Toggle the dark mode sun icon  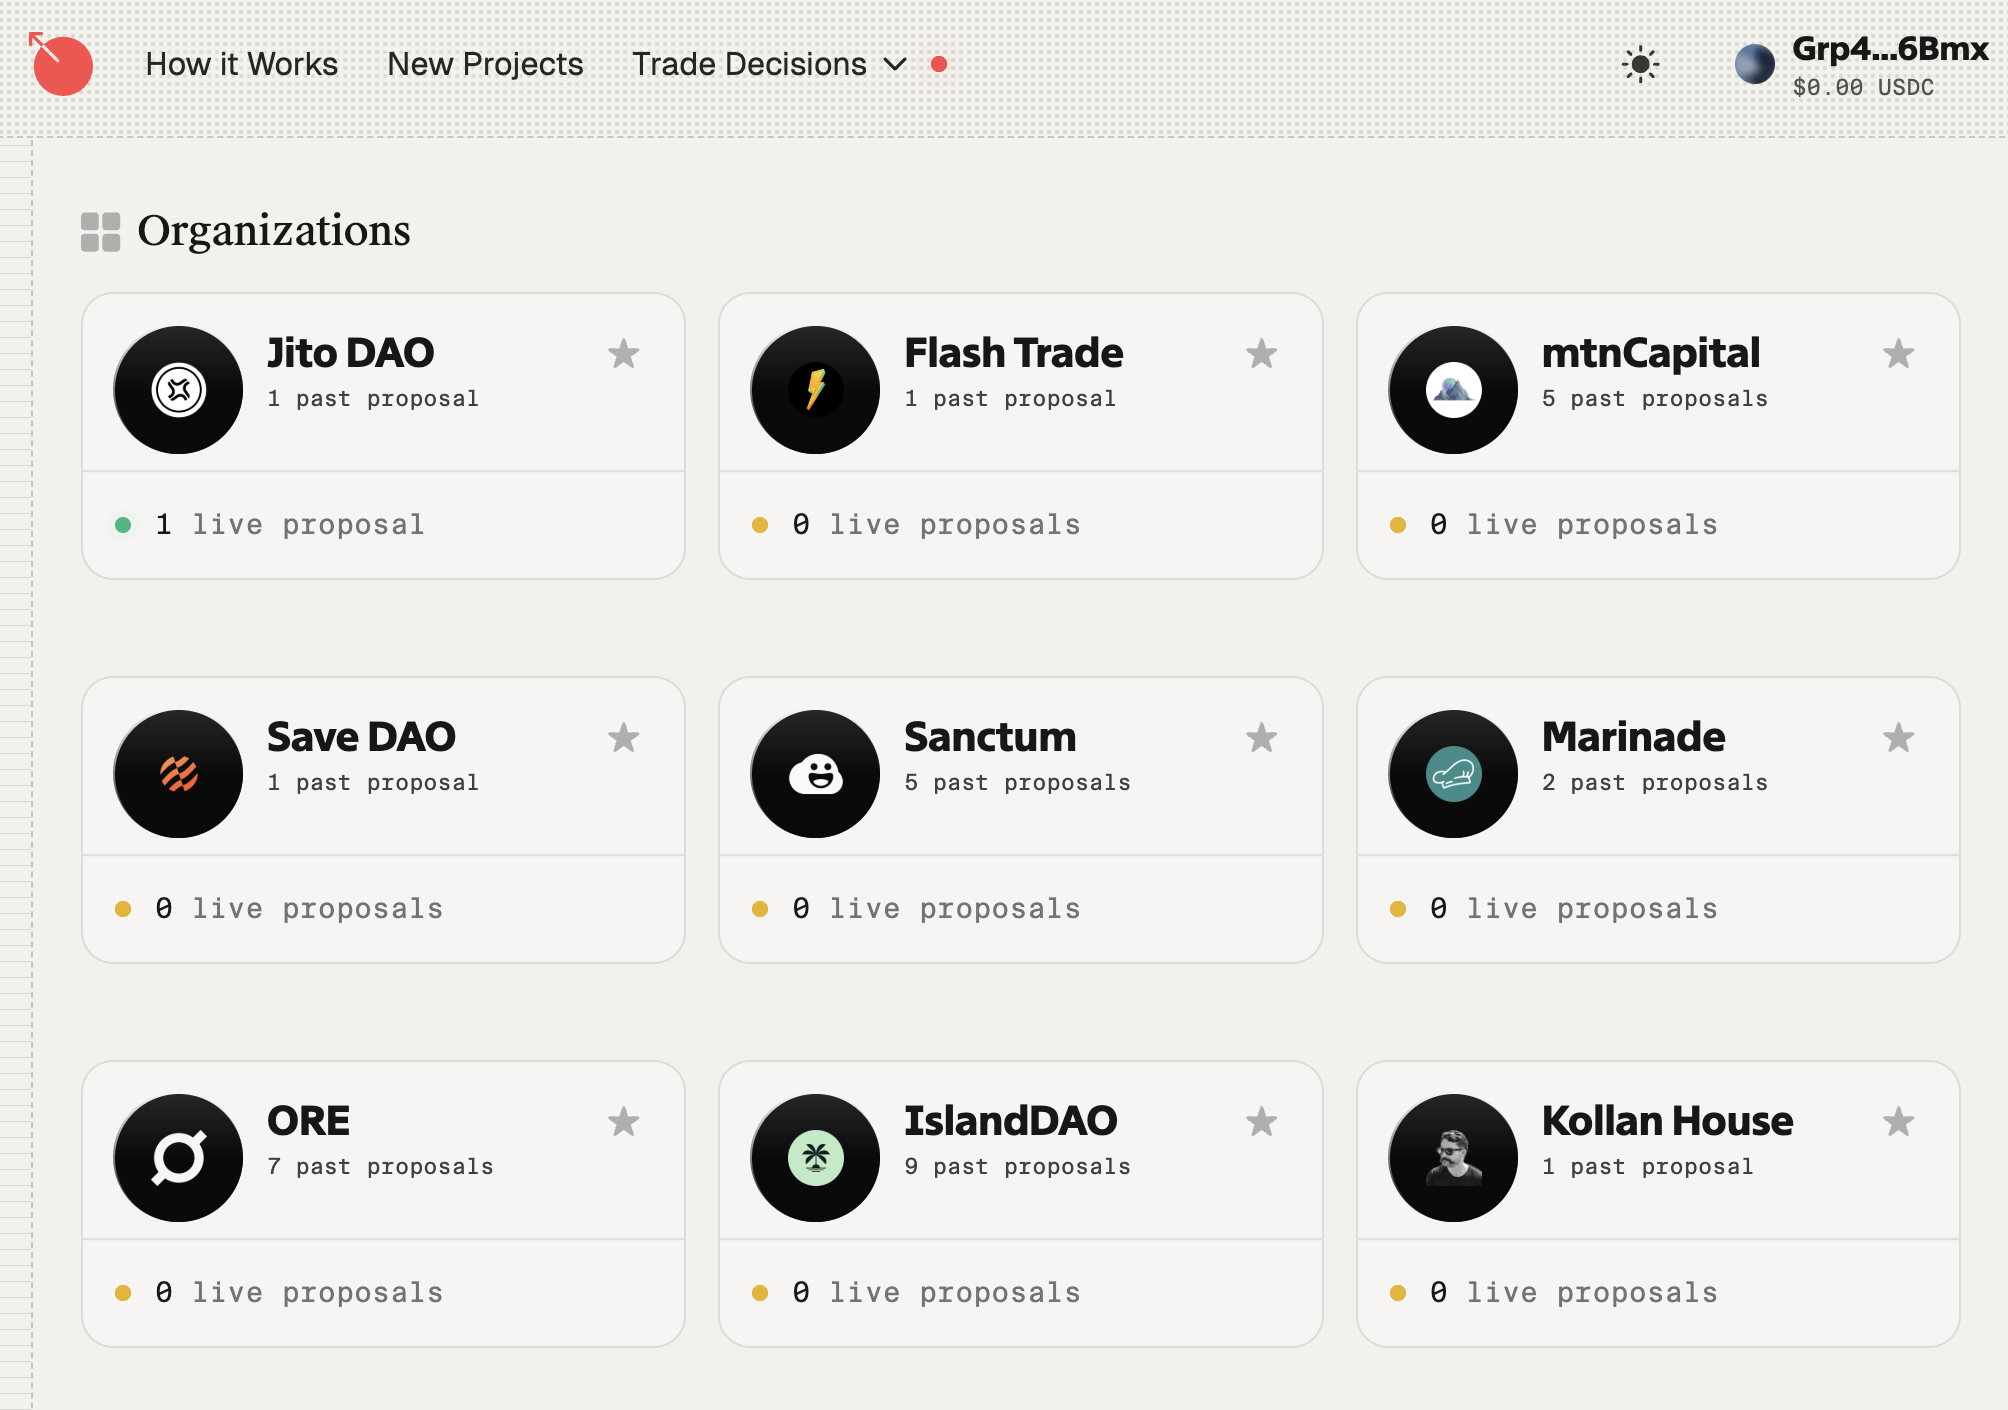(1640, 64)
